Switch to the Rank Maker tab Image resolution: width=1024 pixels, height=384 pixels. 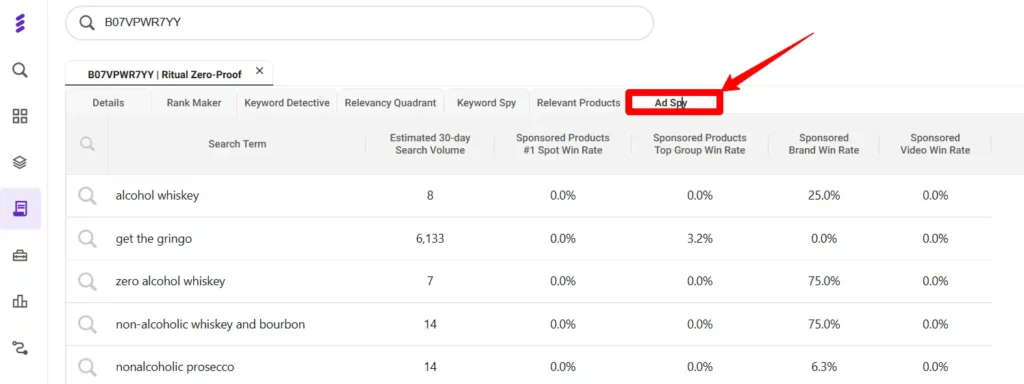[x=194, y=103]
